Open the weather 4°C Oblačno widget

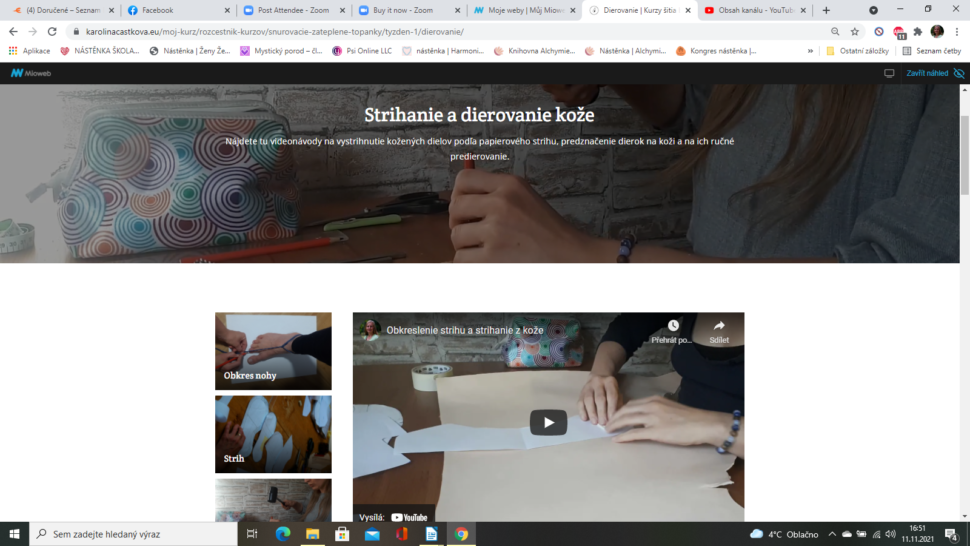coord(784,534)
